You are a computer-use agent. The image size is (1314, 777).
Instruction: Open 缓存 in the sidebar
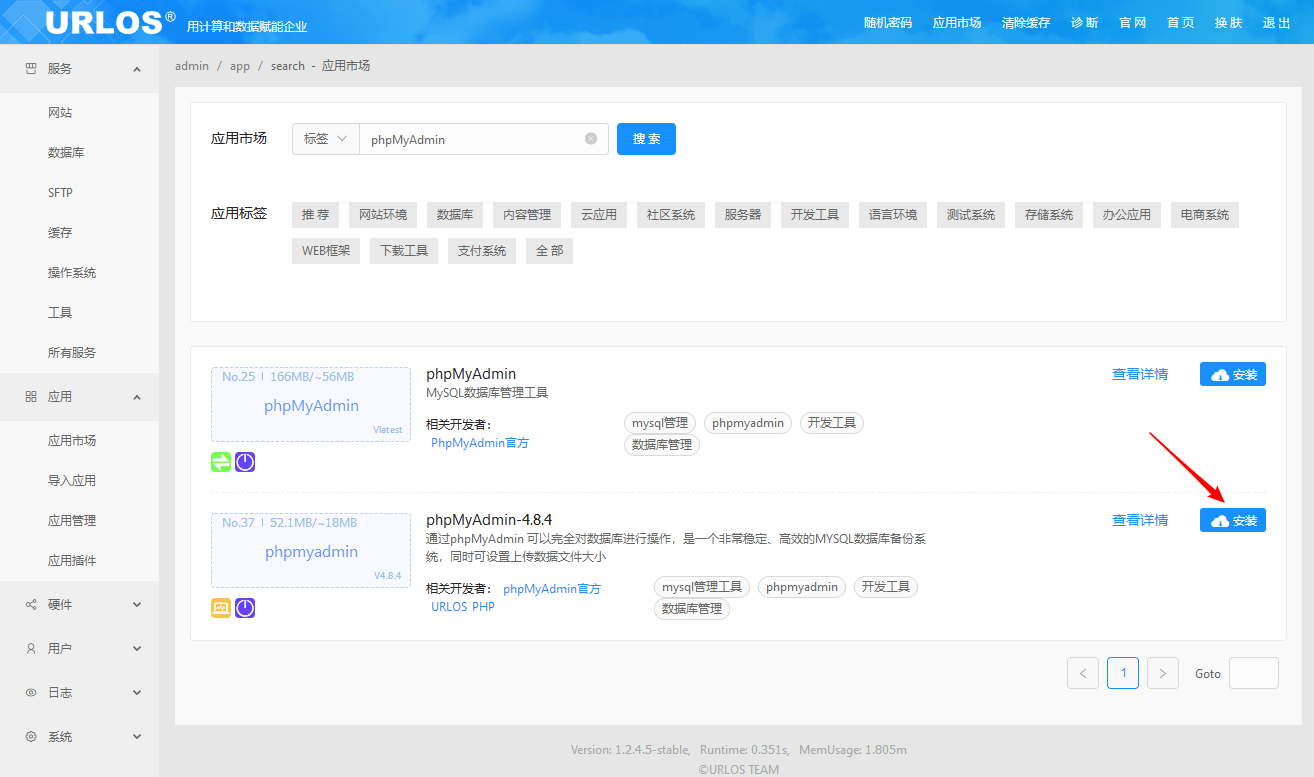(60, 233)
